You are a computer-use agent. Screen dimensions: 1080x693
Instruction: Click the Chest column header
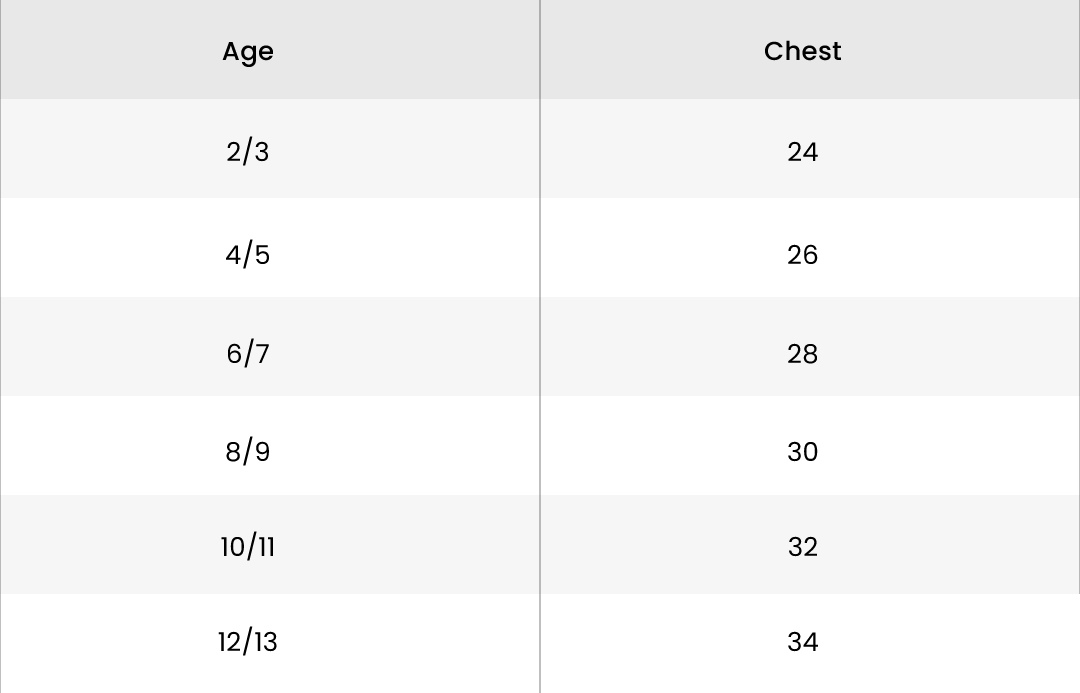[802, 51]
